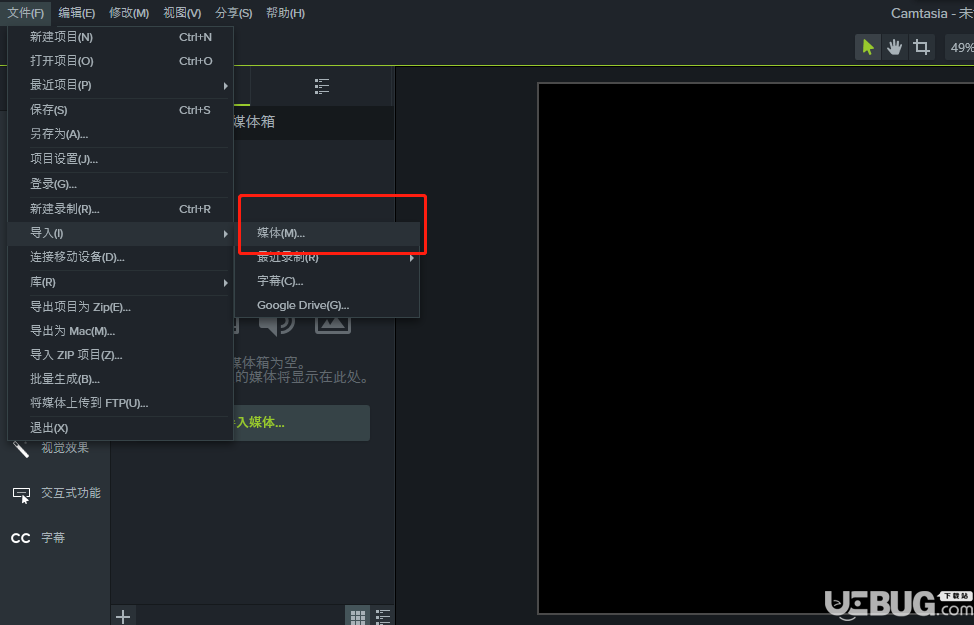Image resolution: width=974 pixels, height=625 pixels.
Task: Open the 修改(M) menu
Action: point(129,13)
